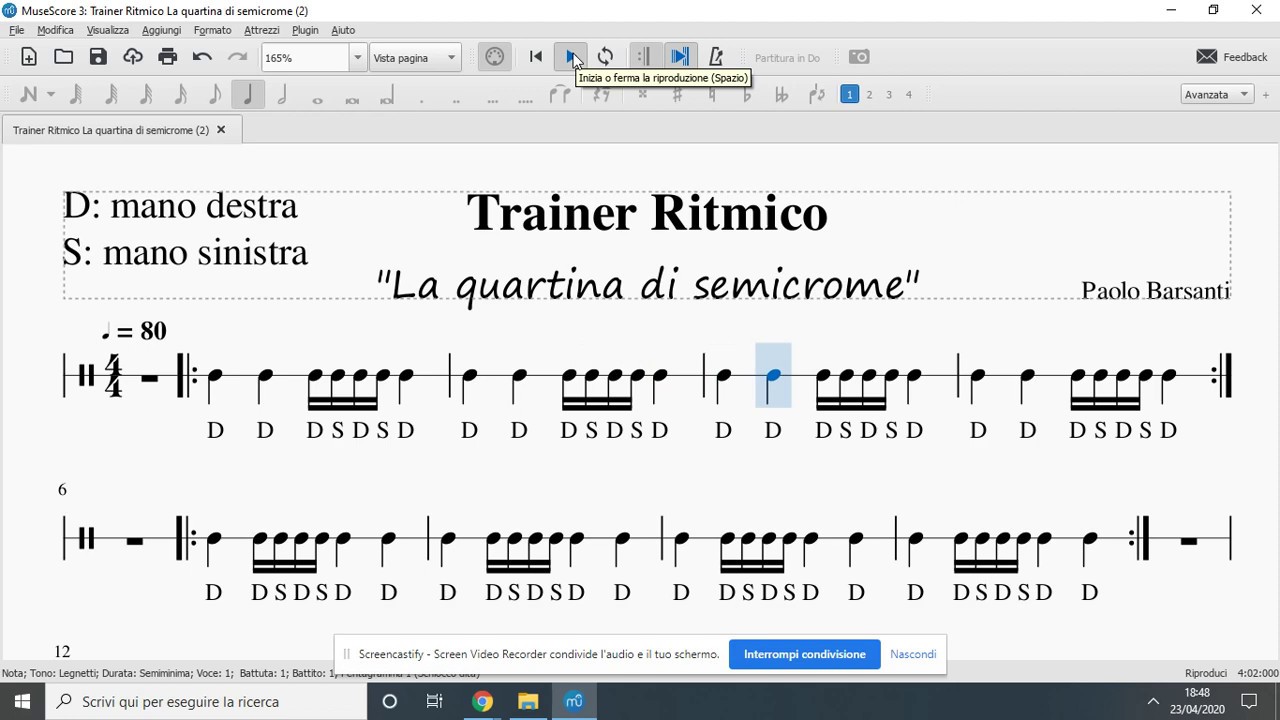This screenshot has width=1280, height=720.
Task: Open the Aggiungi menu
Action: click(x=161, y=30)
